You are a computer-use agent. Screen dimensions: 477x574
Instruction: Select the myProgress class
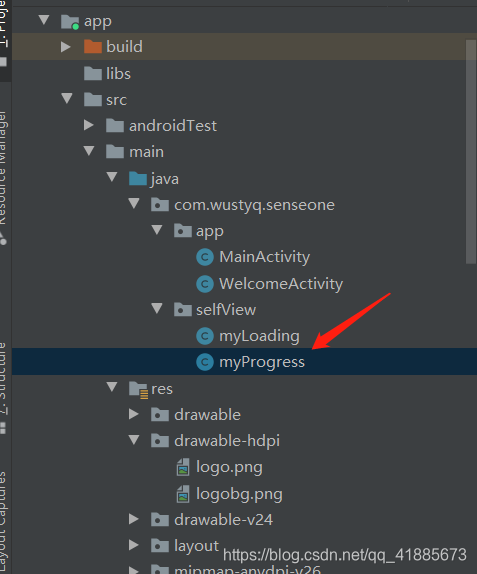[x=262, y=362]
